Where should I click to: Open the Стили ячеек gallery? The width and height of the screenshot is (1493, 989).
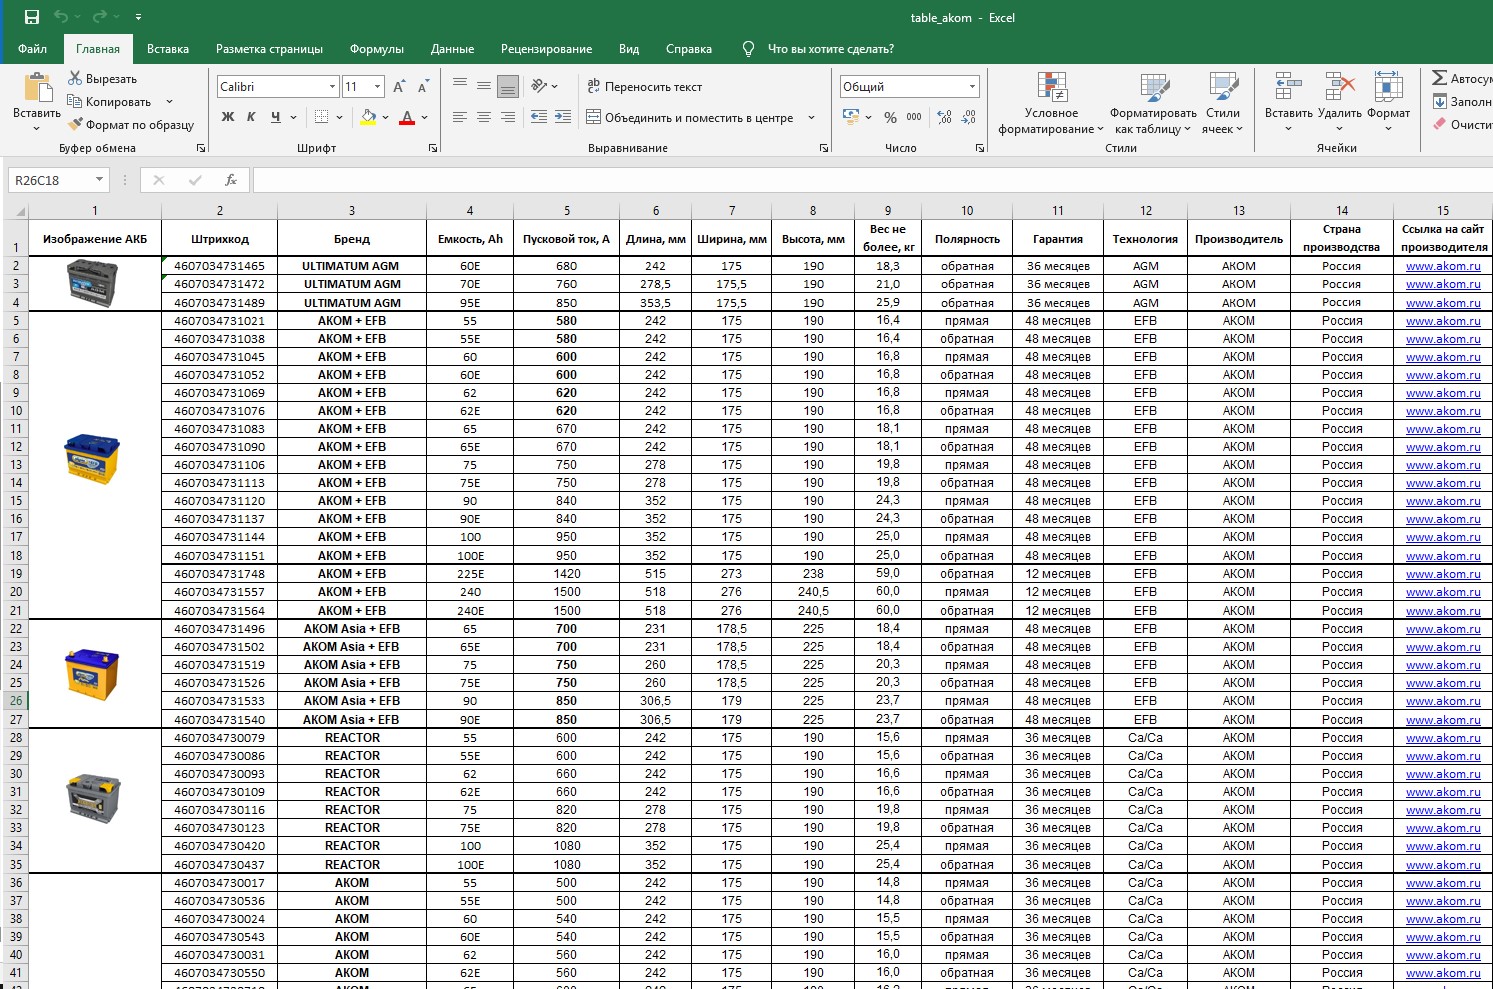point(1223,103)
